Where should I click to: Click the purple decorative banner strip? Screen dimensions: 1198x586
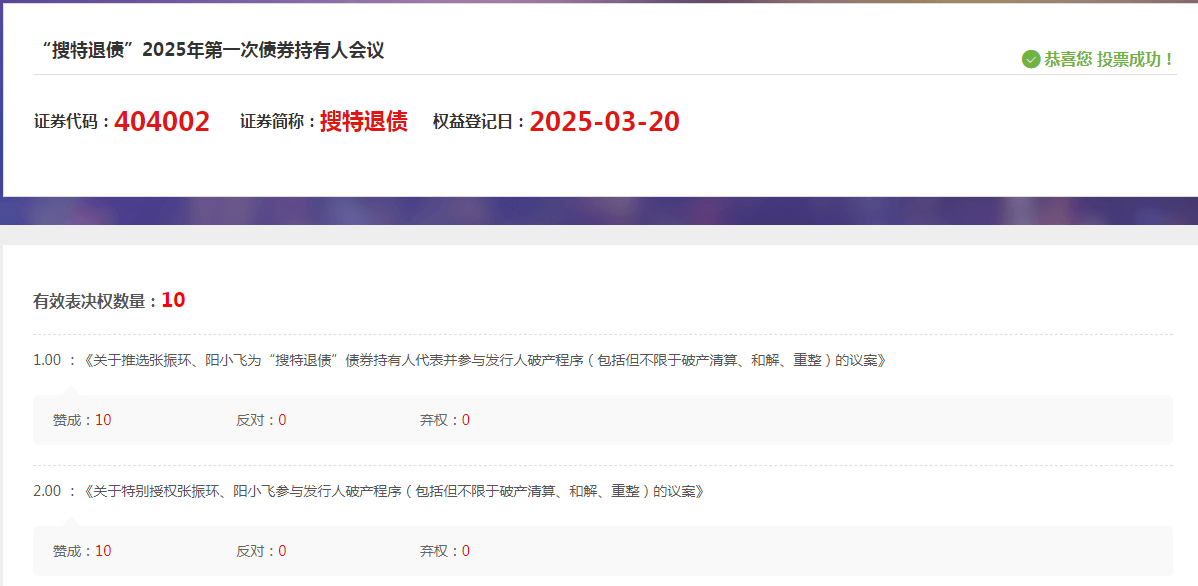tap(600, 211)
